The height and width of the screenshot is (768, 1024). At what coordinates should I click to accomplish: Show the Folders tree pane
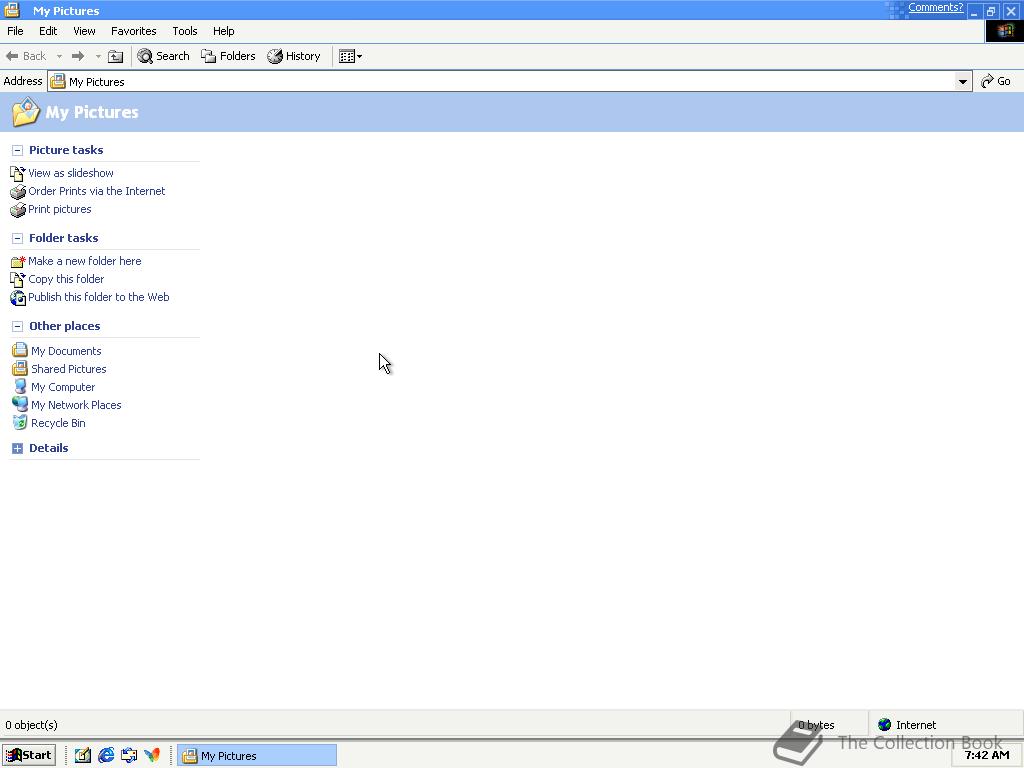tap(228, 56)
